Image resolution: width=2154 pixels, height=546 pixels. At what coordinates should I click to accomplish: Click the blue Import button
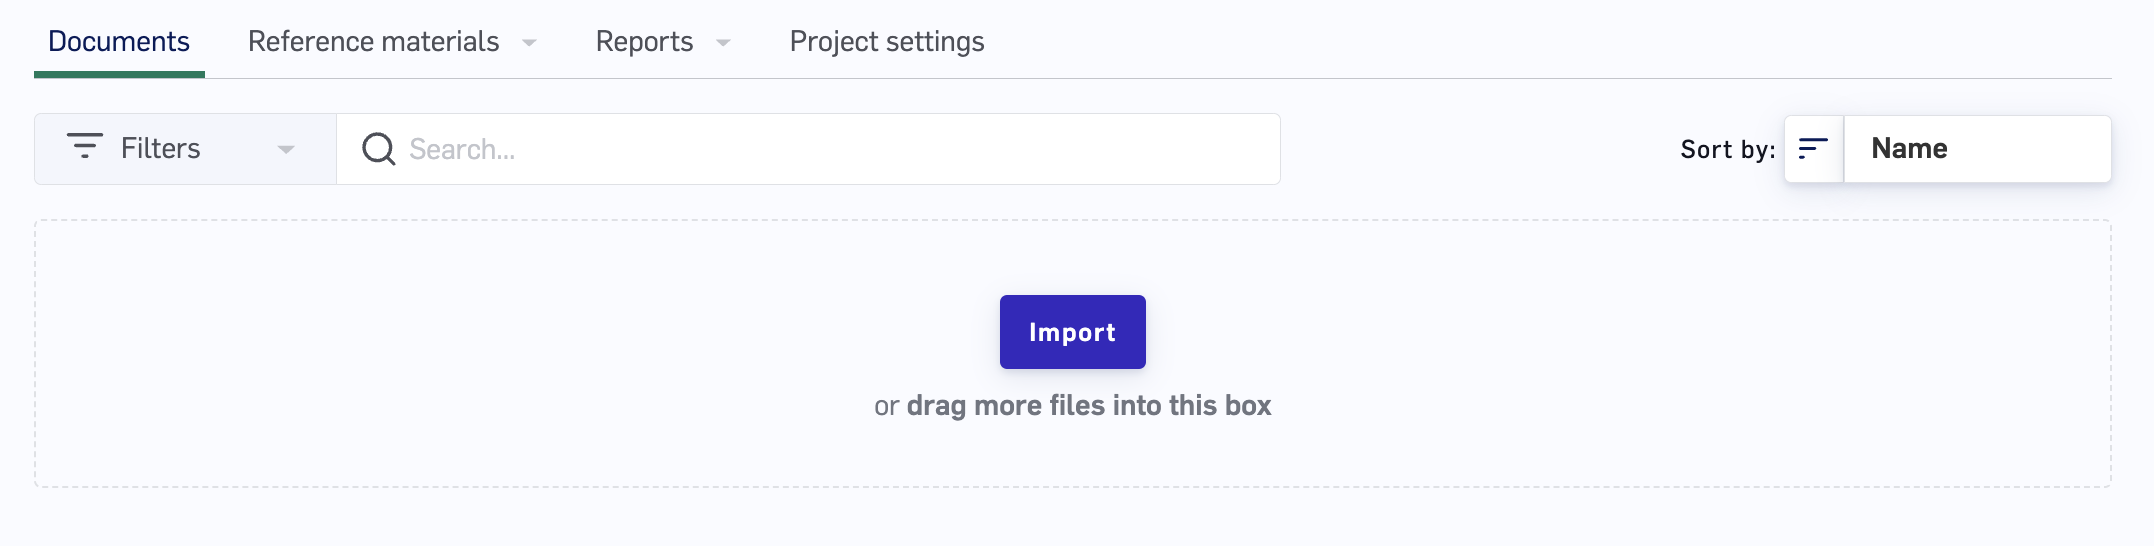(1072, 332)
